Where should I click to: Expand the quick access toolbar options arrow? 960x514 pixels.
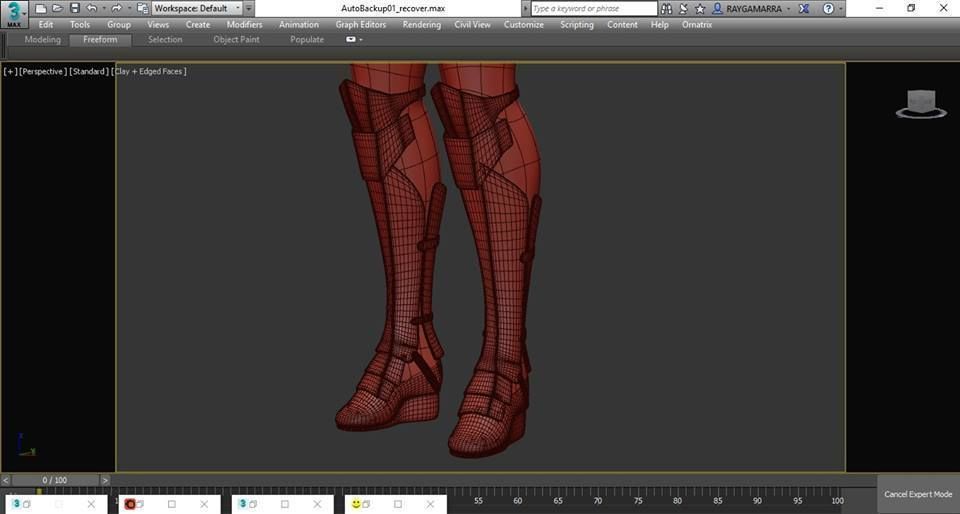[x=249, y=9]
